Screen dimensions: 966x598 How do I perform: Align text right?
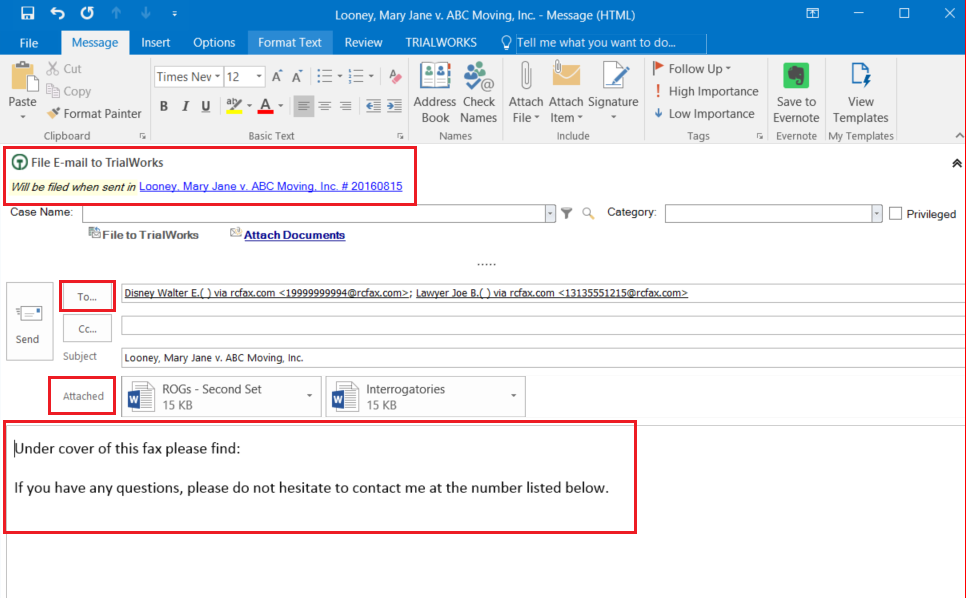coord(346,106)
